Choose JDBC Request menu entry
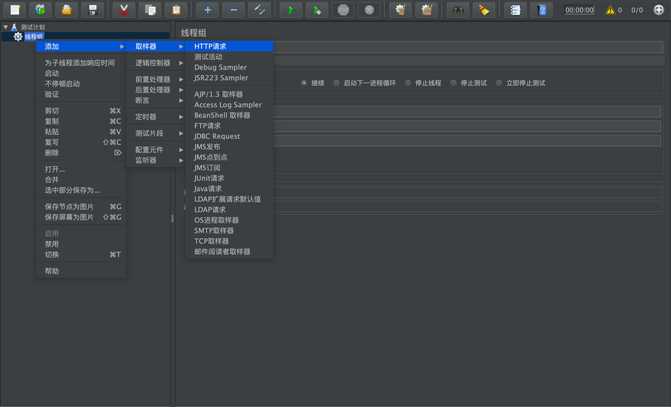The height and width of the screenshot is (407, 671). (x=230, y=136)
